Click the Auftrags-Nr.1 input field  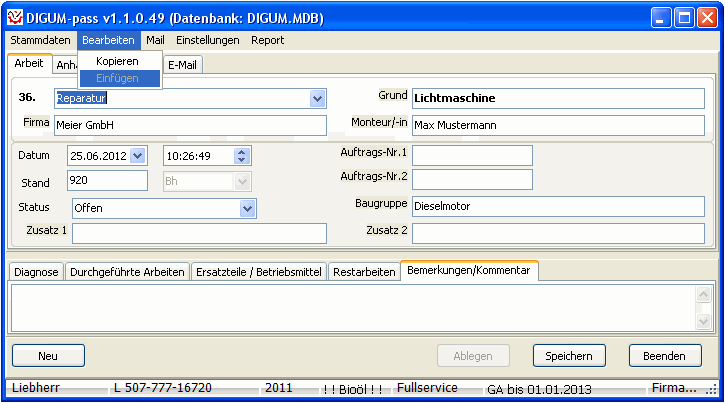[472, 155]
